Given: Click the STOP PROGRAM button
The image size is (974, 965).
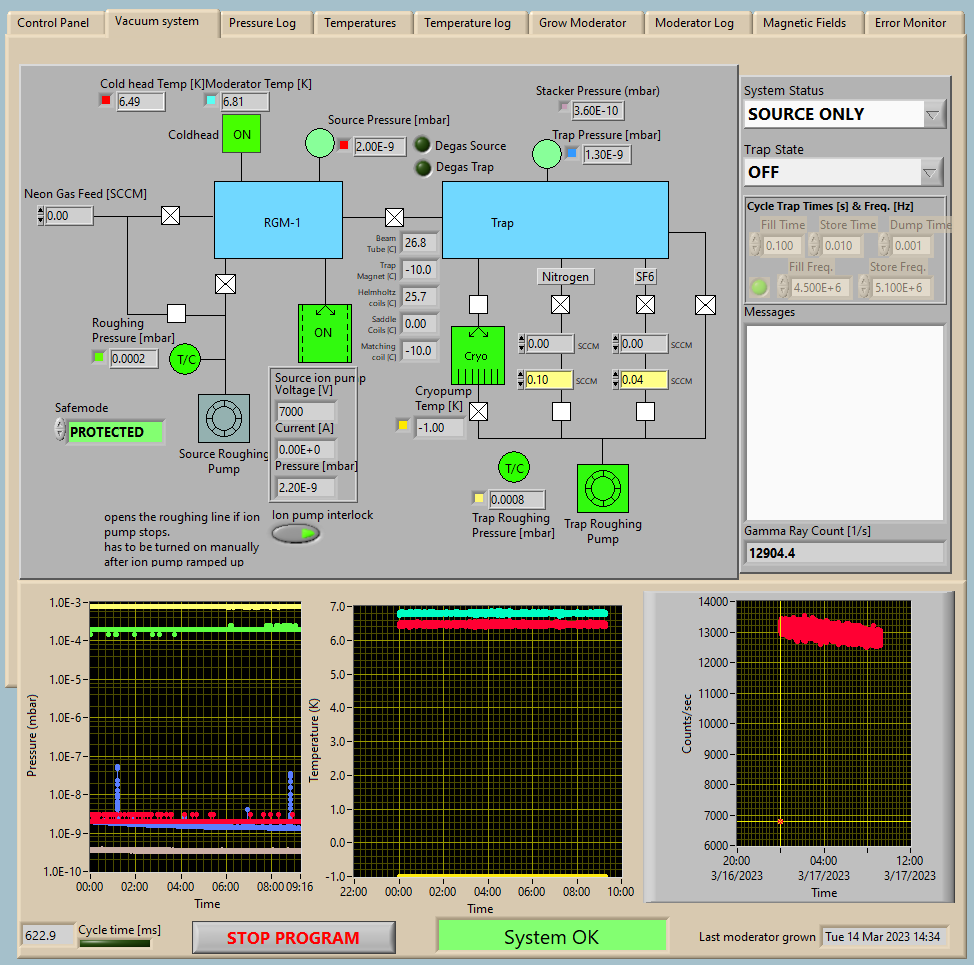Looking at the screenshot, I should 293,937.
